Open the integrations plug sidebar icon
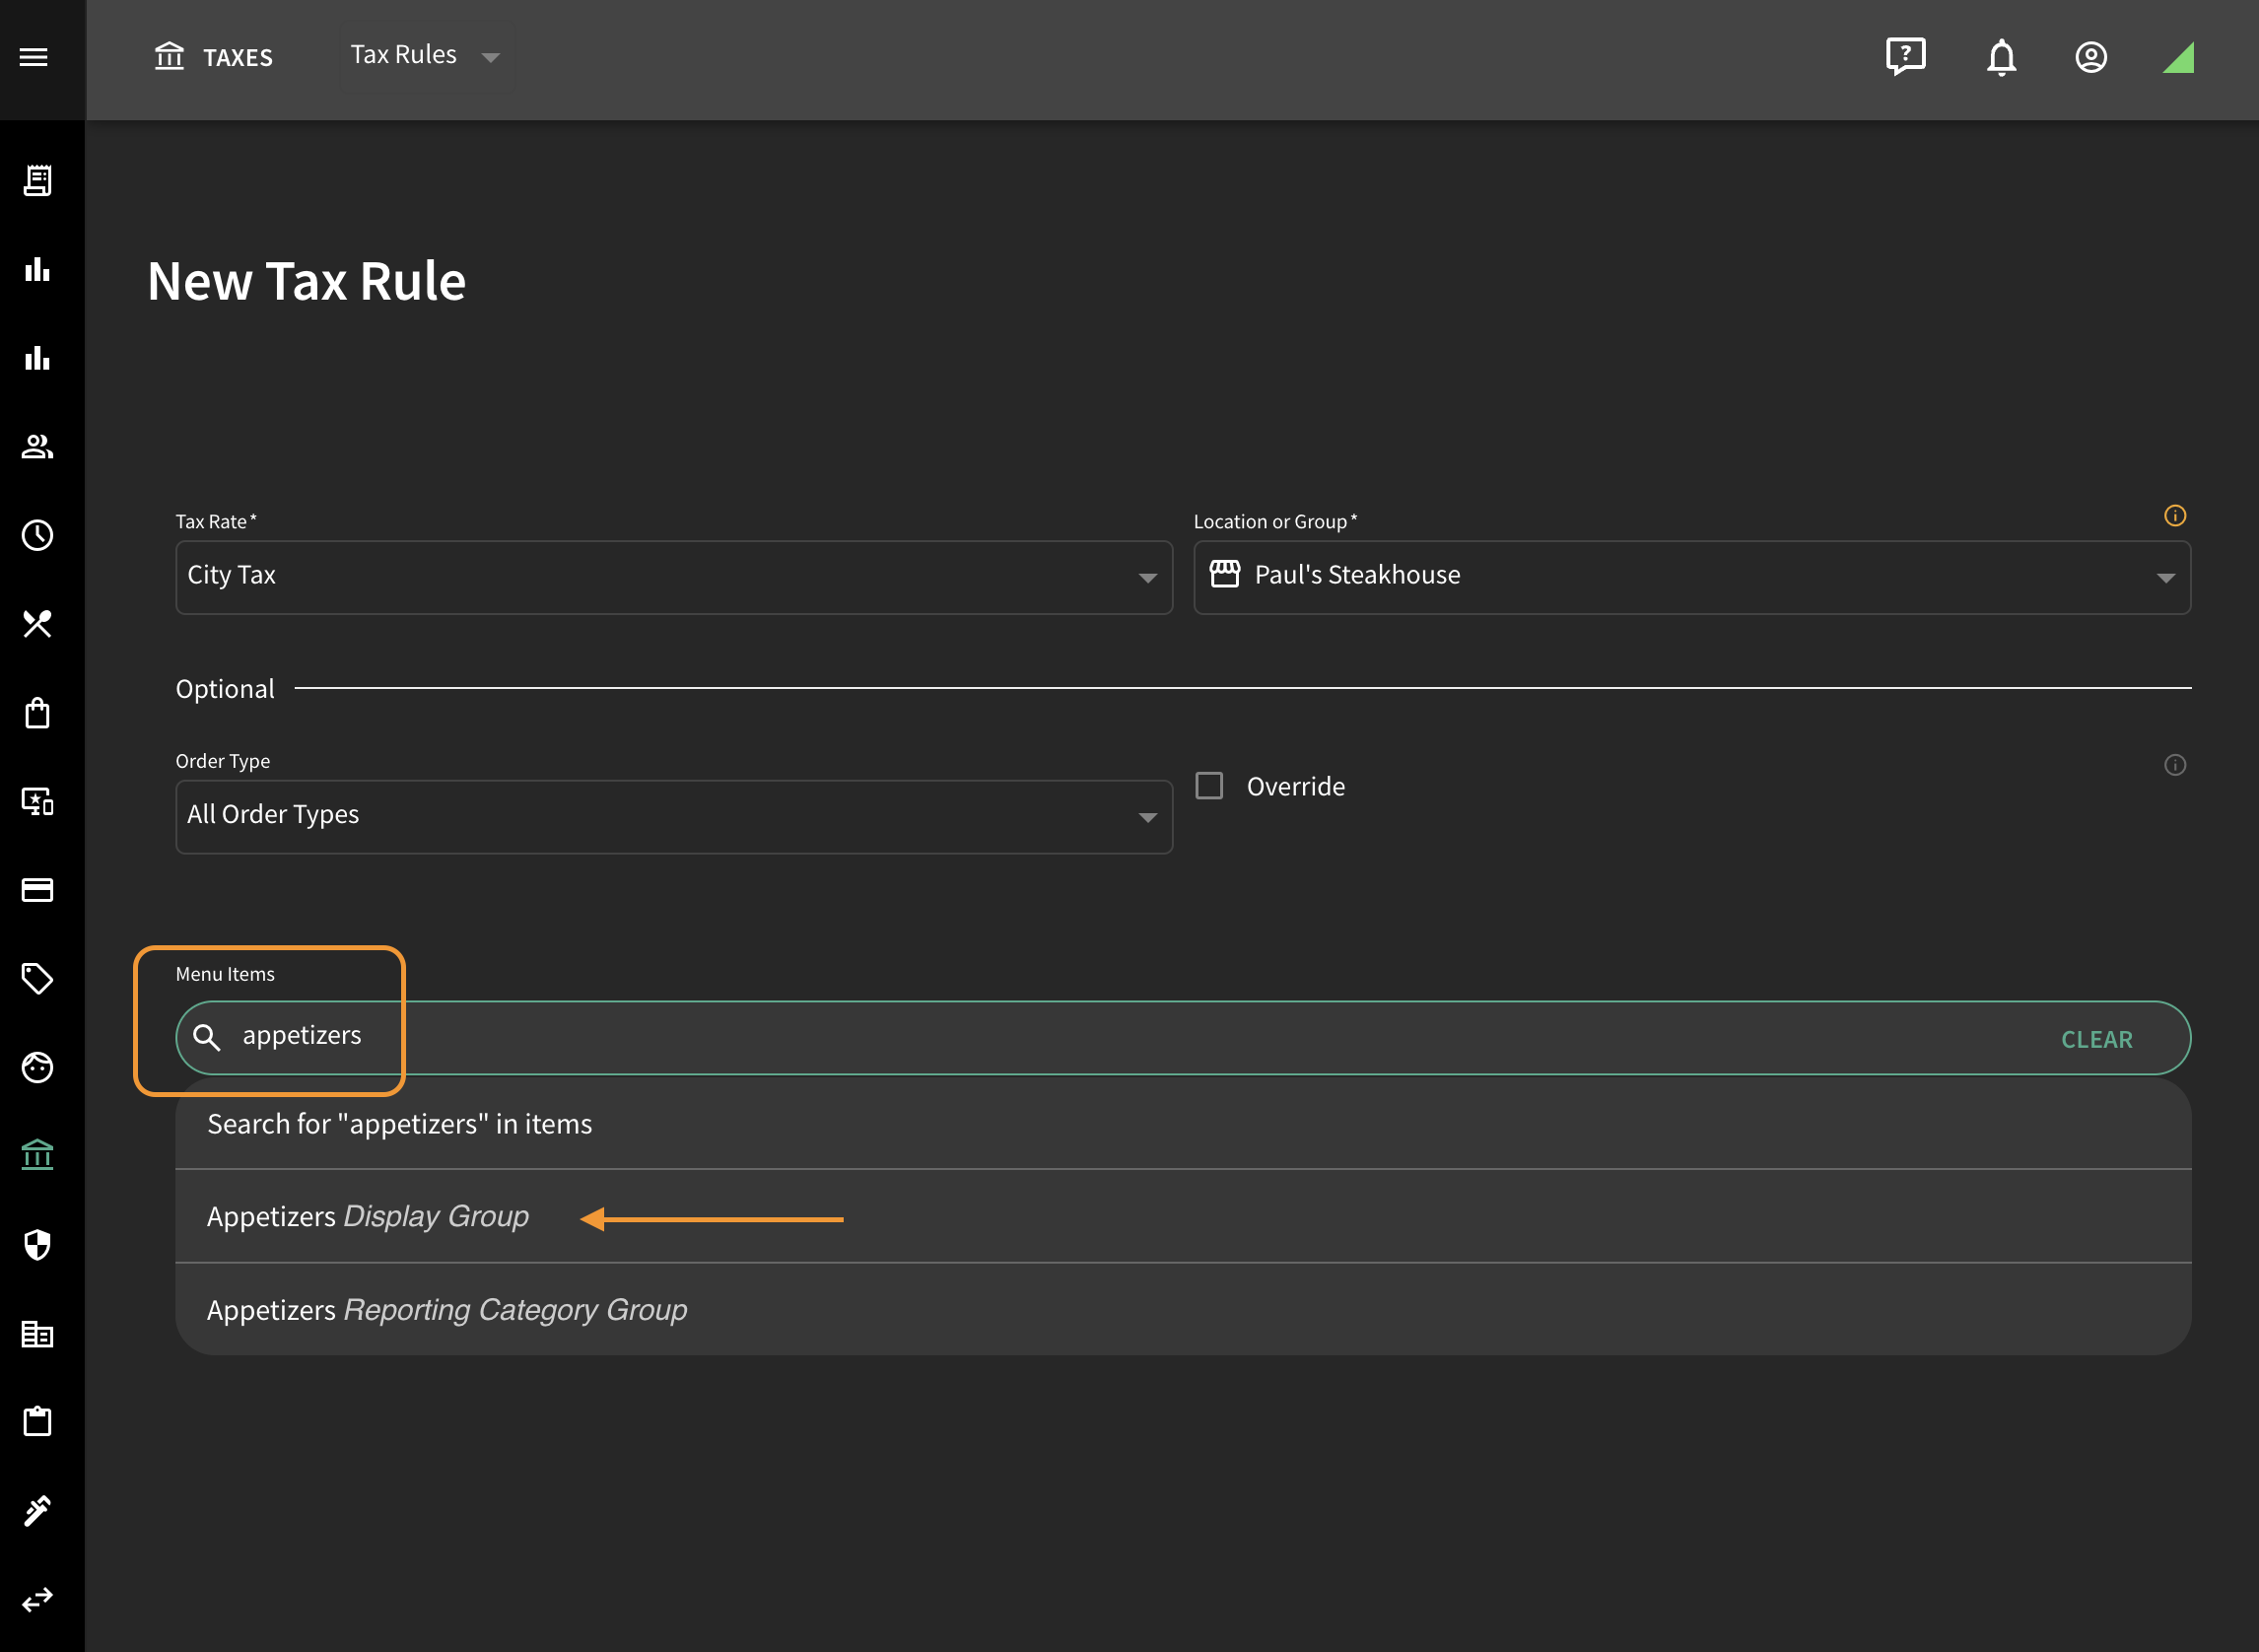This screenshot has width=2259, height=1652. click(37, 1510)
